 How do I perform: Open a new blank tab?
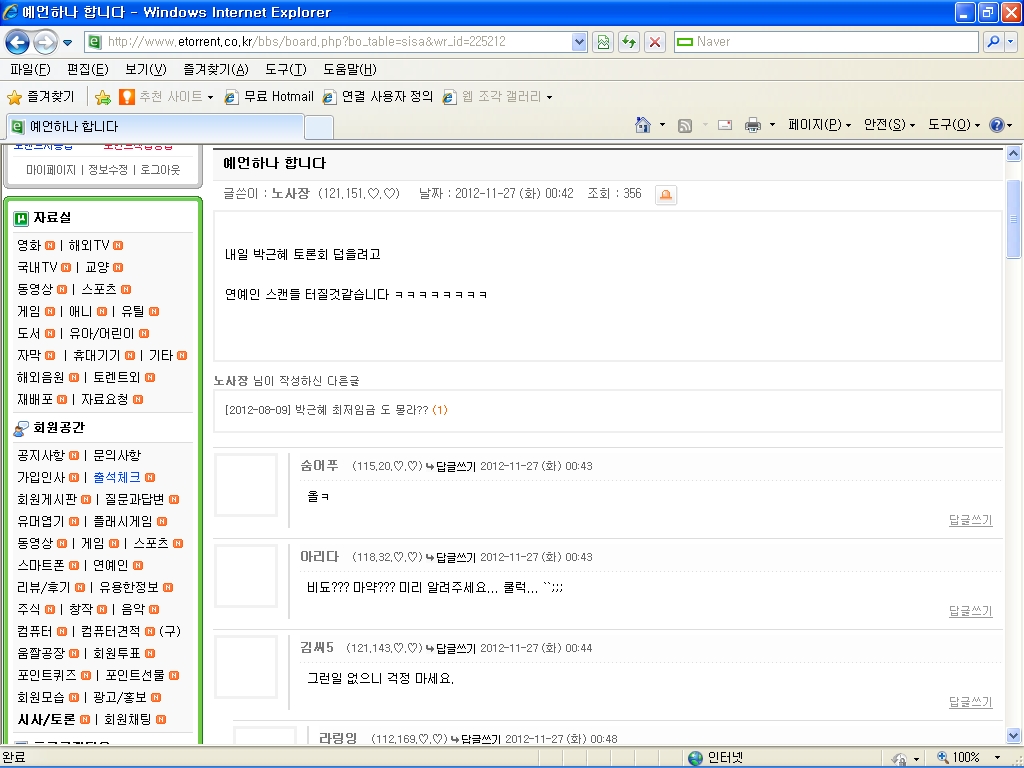(319, 127)
